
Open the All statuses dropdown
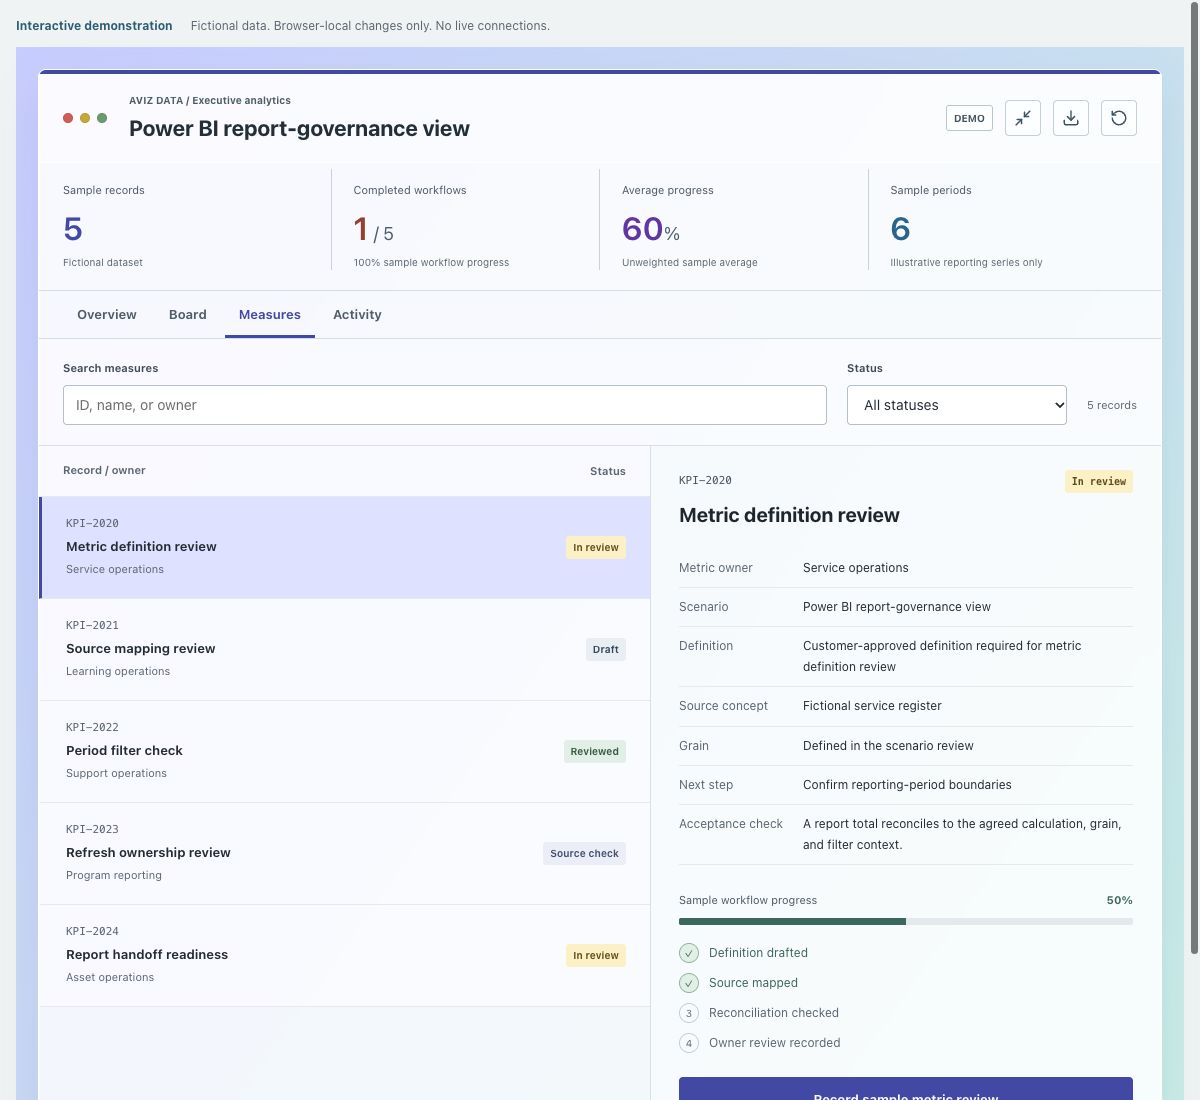coord(957,405)
